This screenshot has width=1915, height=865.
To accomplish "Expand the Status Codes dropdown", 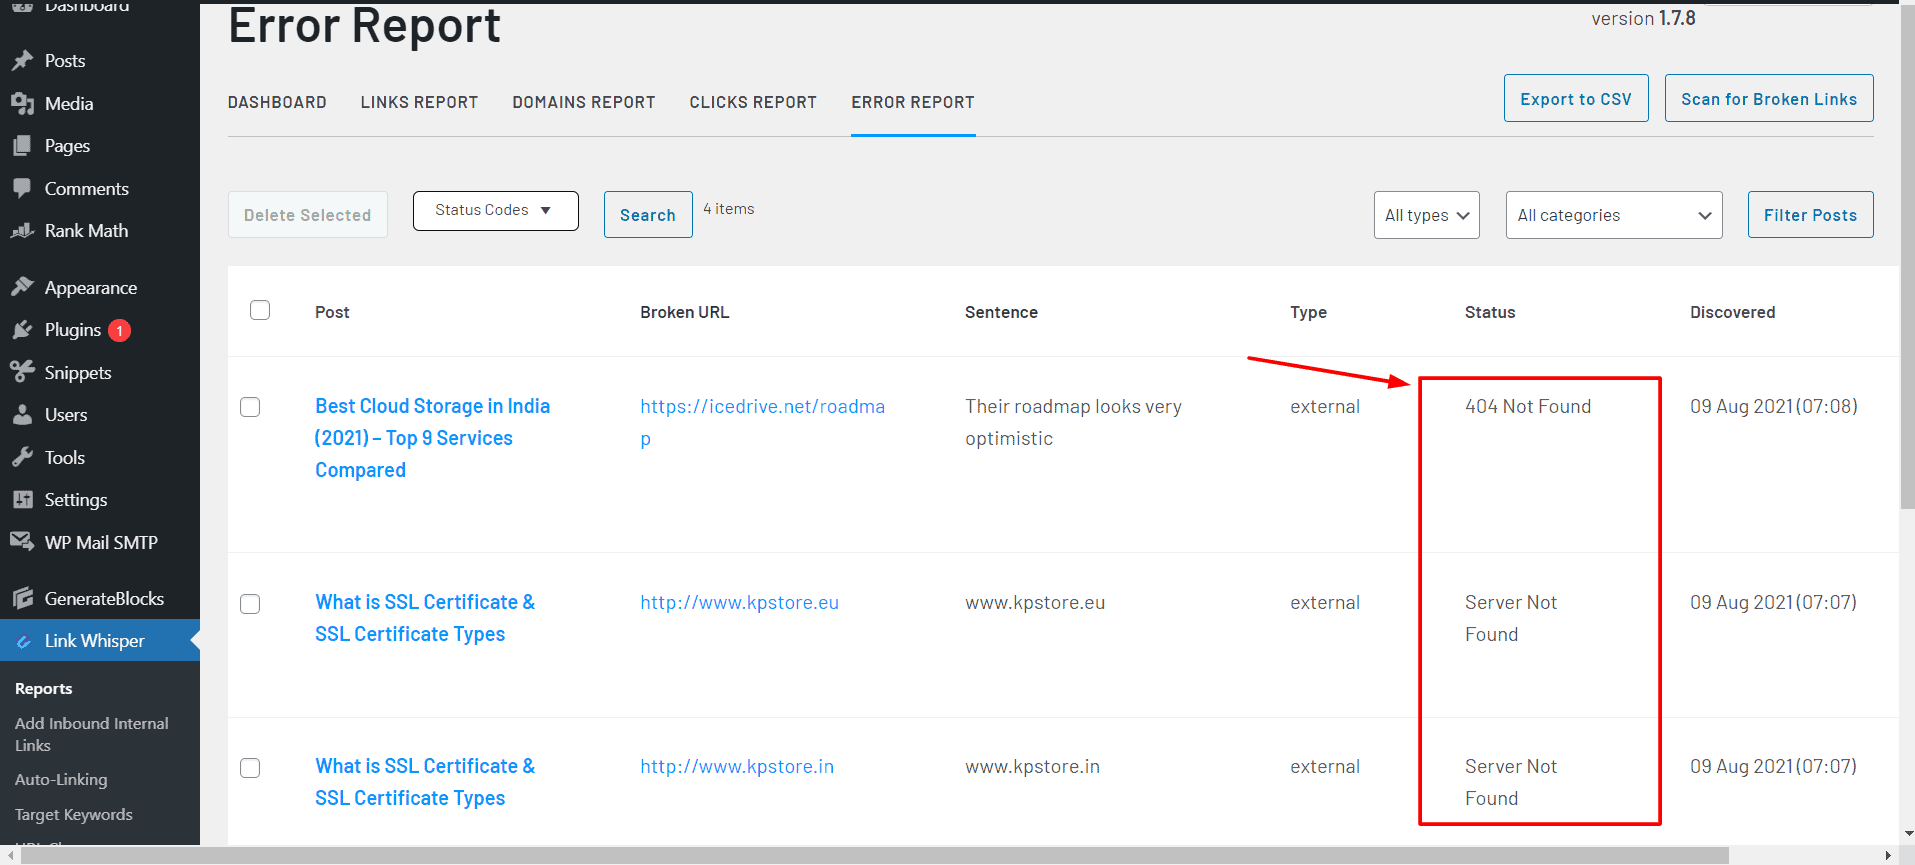I will (x=495, y=211).
